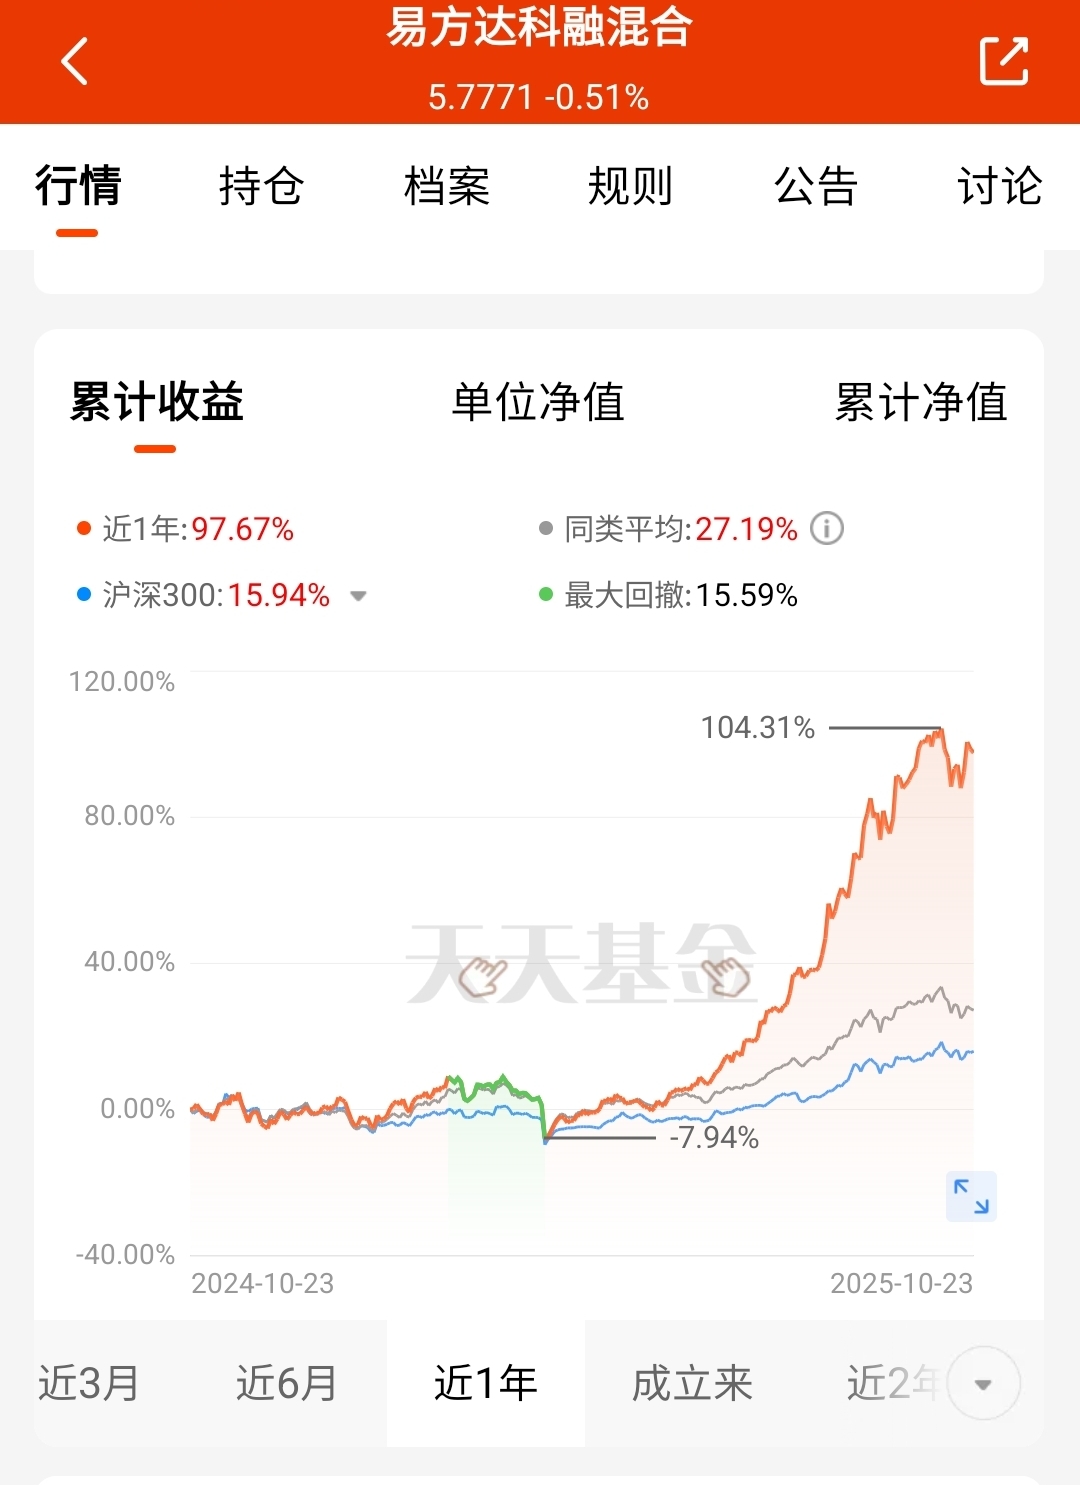Select the 近3月 time range
The width and height of the screenshot is (1080, 1485).
(89, 1384)
